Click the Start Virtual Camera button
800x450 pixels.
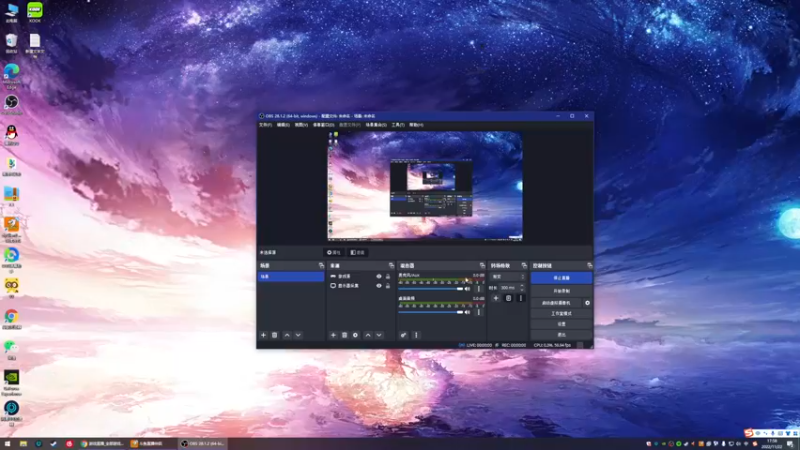pos(556,303)
